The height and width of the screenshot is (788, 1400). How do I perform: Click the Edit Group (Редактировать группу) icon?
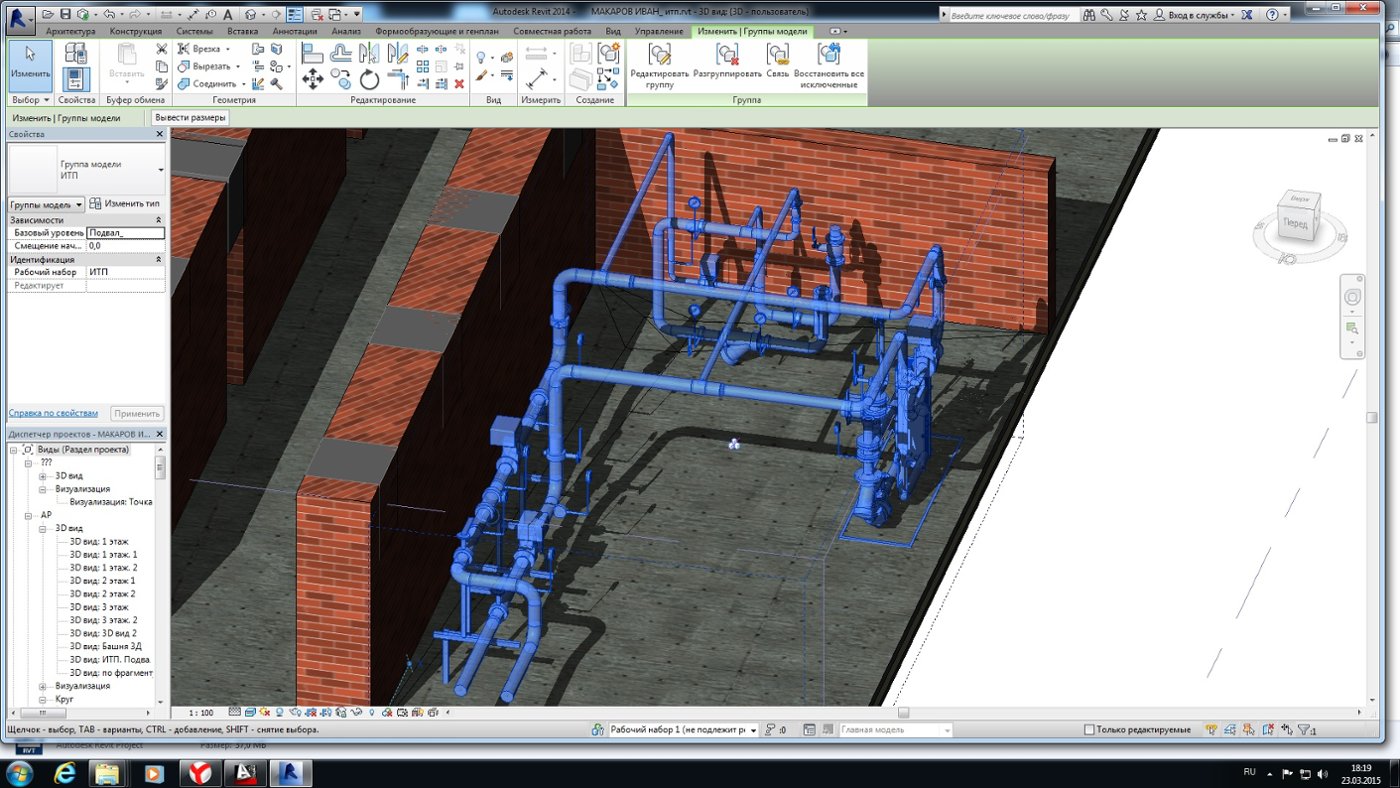coord(659,56)
